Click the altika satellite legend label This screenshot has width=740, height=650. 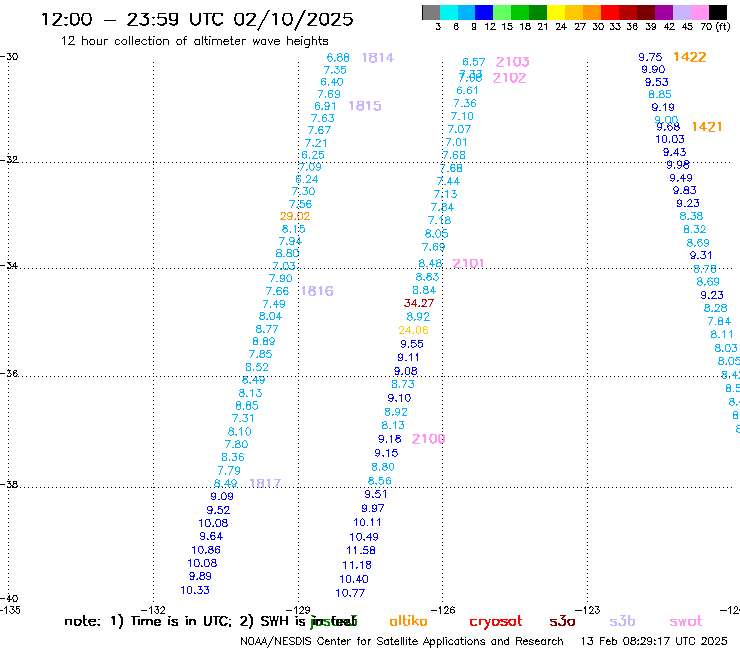(x=409, y=621)
